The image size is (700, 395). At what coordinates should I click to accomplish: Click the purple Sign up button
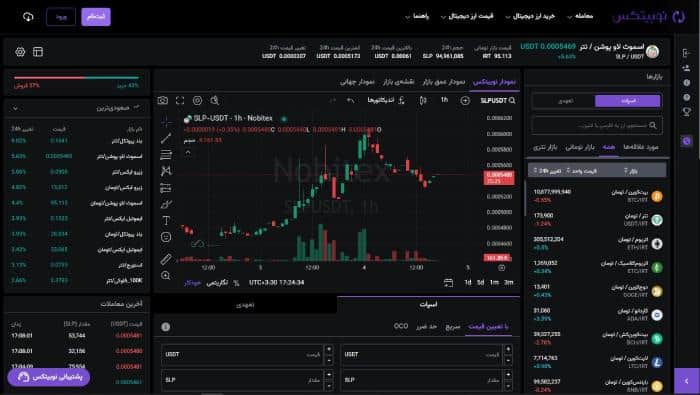coord(96,17)
